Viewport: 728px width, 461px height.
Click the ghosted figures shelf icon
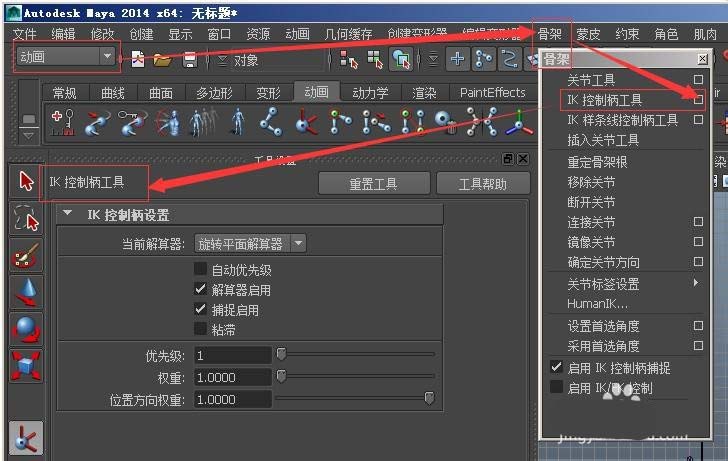click(203, 123)
